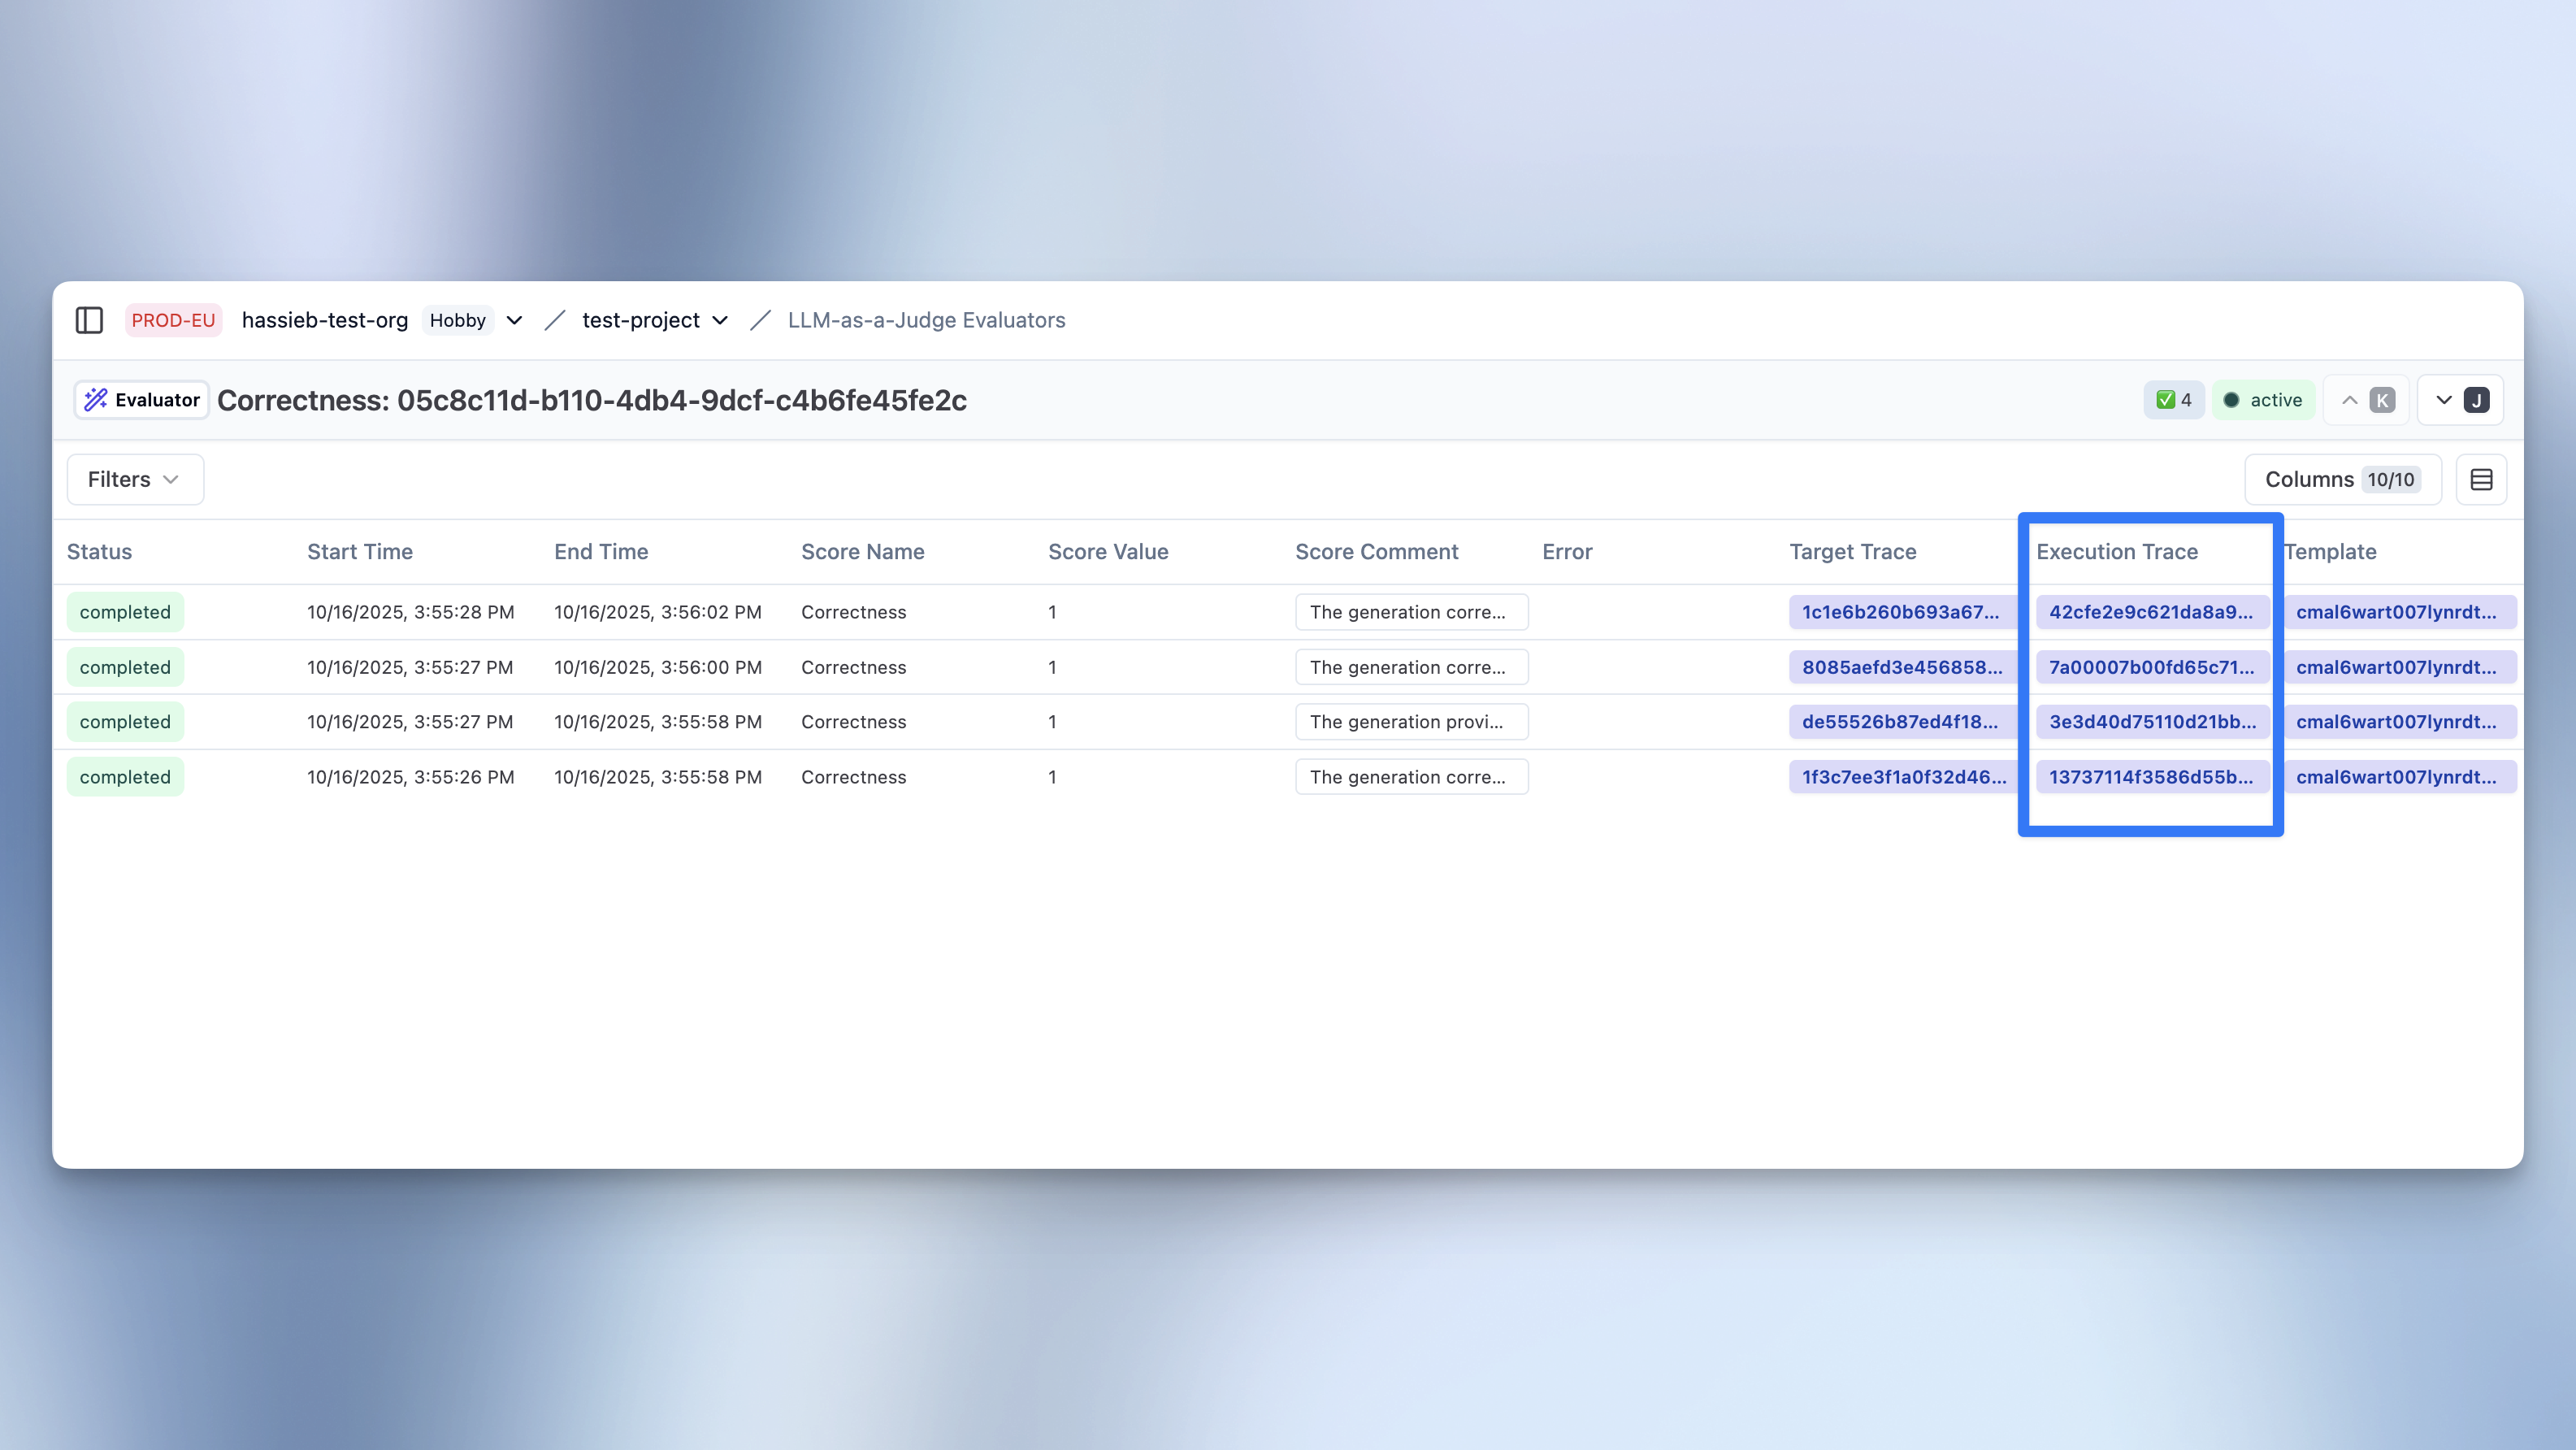Click the score comment starting with The generation provi
The image size is (2576, 1450).
click(x=1411, y=721)
